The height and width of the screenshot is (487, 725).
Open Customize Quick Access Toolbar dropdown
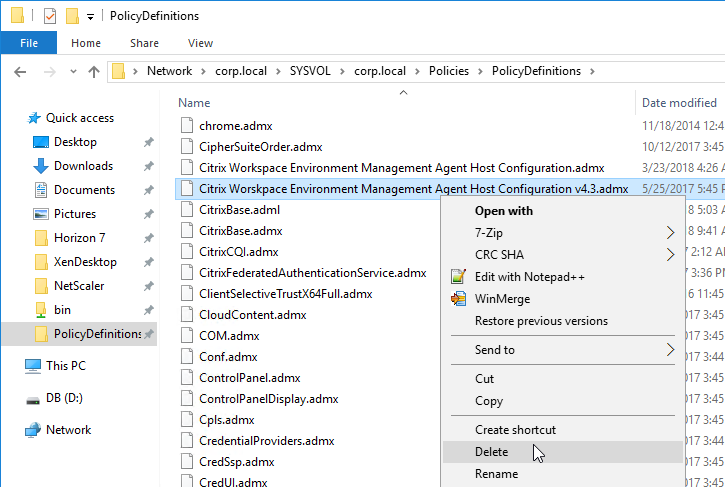91,17
